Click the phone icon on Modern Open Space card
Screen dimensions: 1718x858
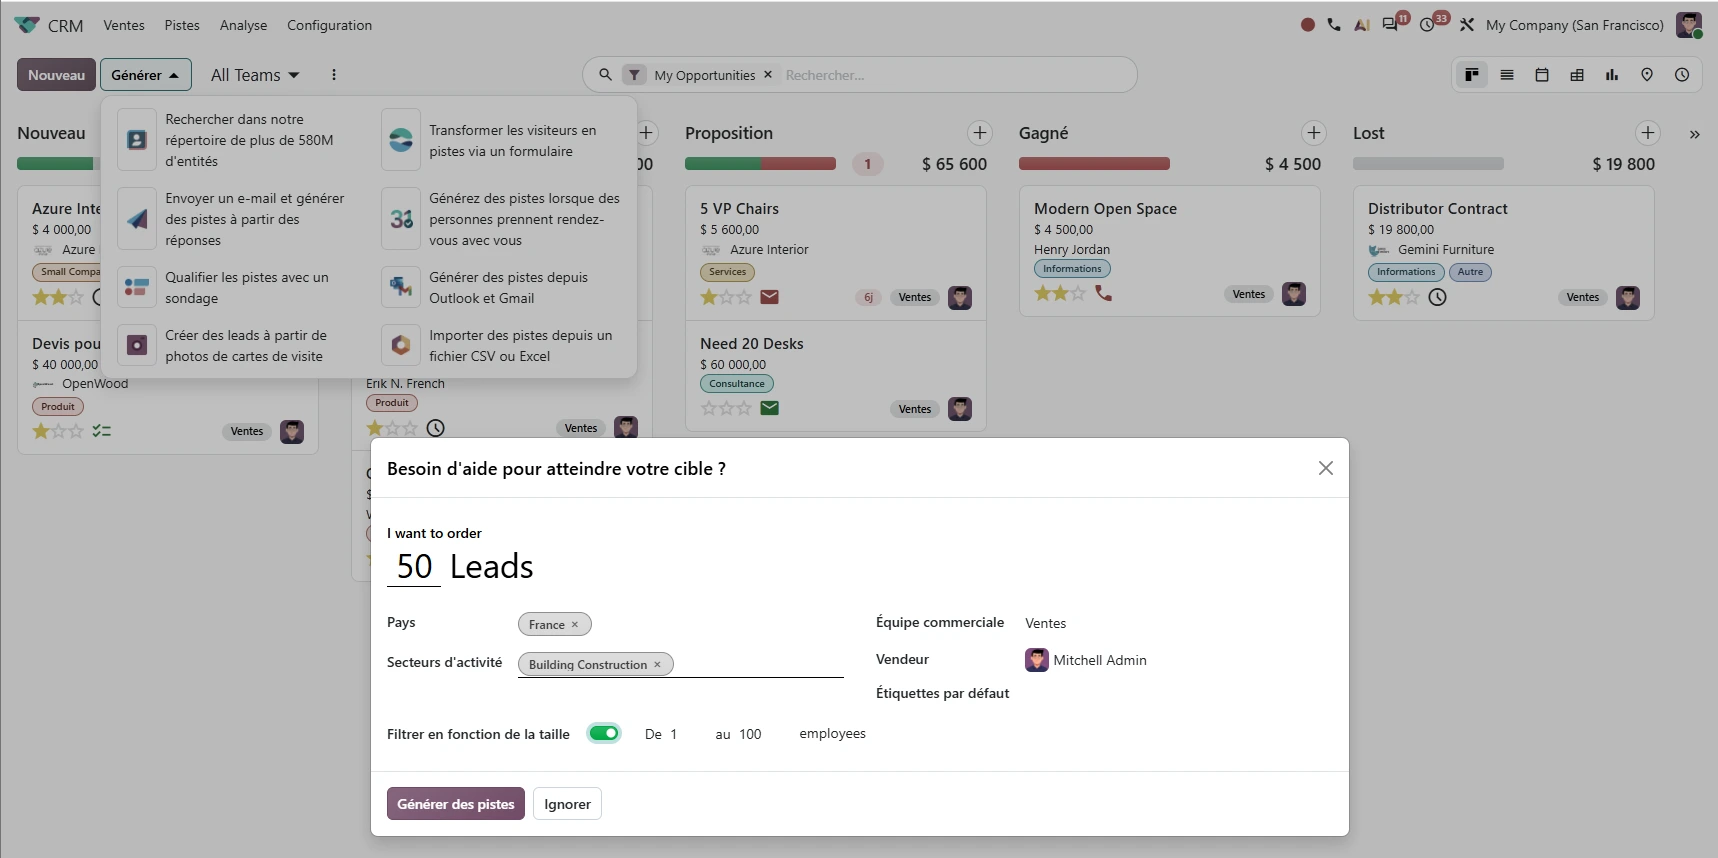pos(1103,293)
